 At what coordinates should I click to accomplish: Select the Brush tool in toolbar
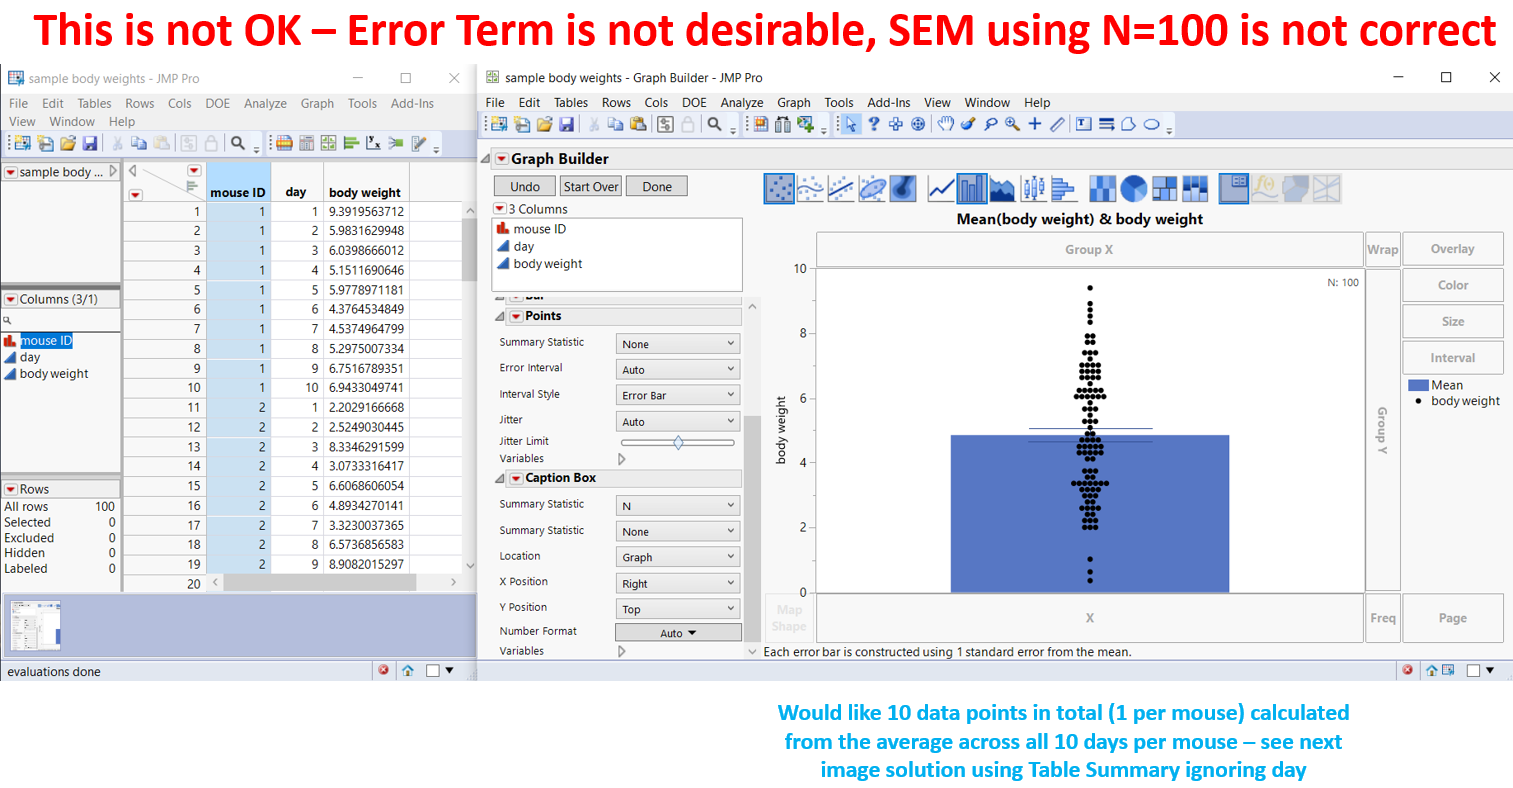(968, 124)
